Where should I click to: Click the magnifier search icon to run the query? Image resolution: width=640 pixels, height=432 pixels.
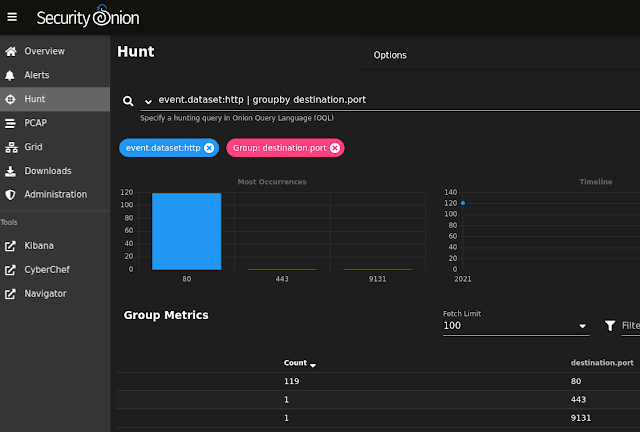click(x=128, y=101)
